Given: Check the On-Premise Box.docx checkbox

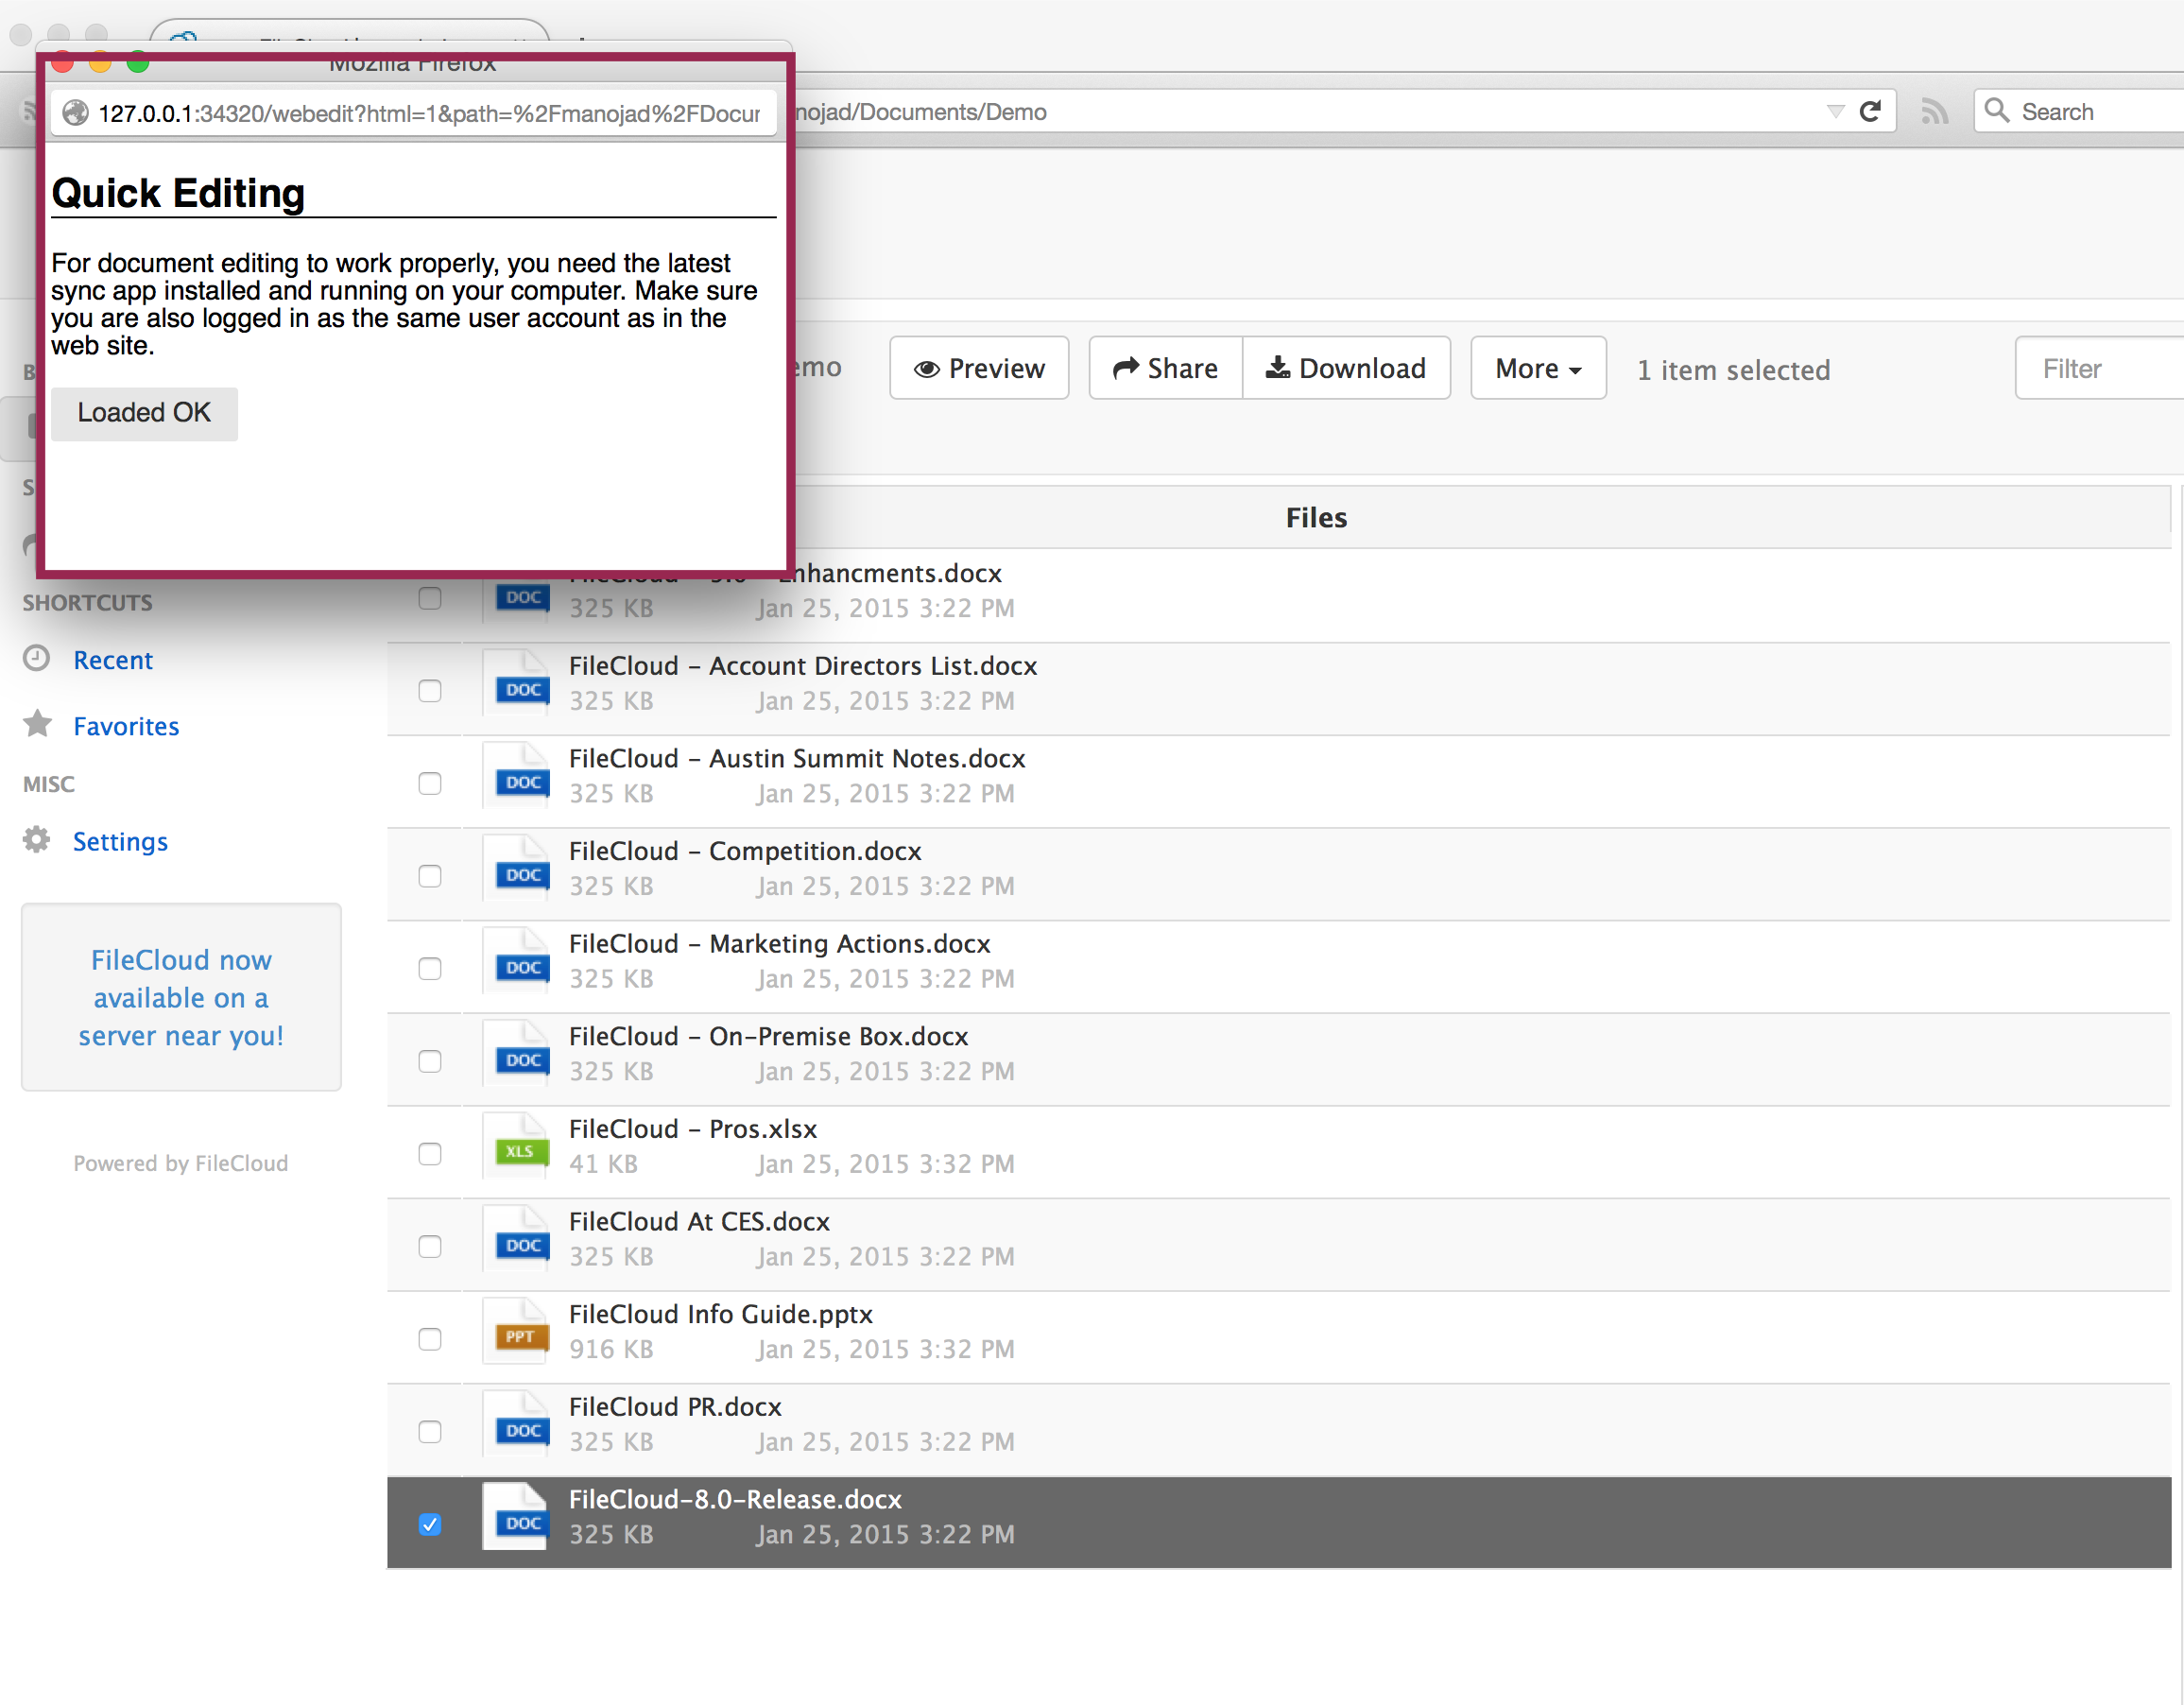Looking at the screenshot, I should [x=430, y=1061].
